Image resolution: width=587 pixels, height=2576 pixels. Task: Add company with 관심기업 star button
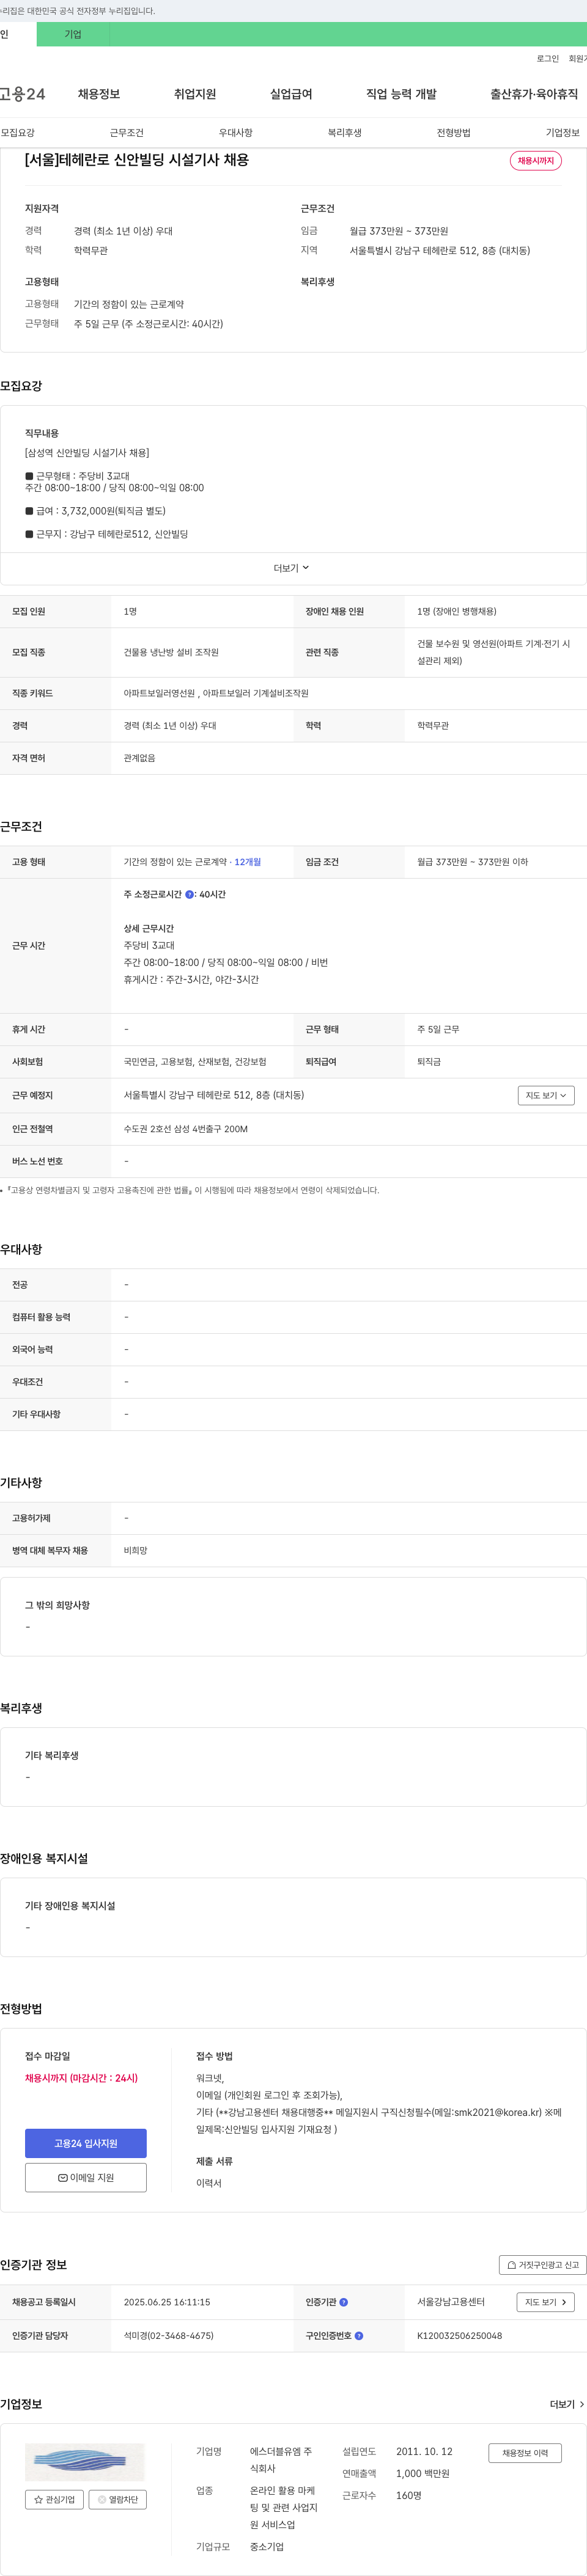point(55,2500)
